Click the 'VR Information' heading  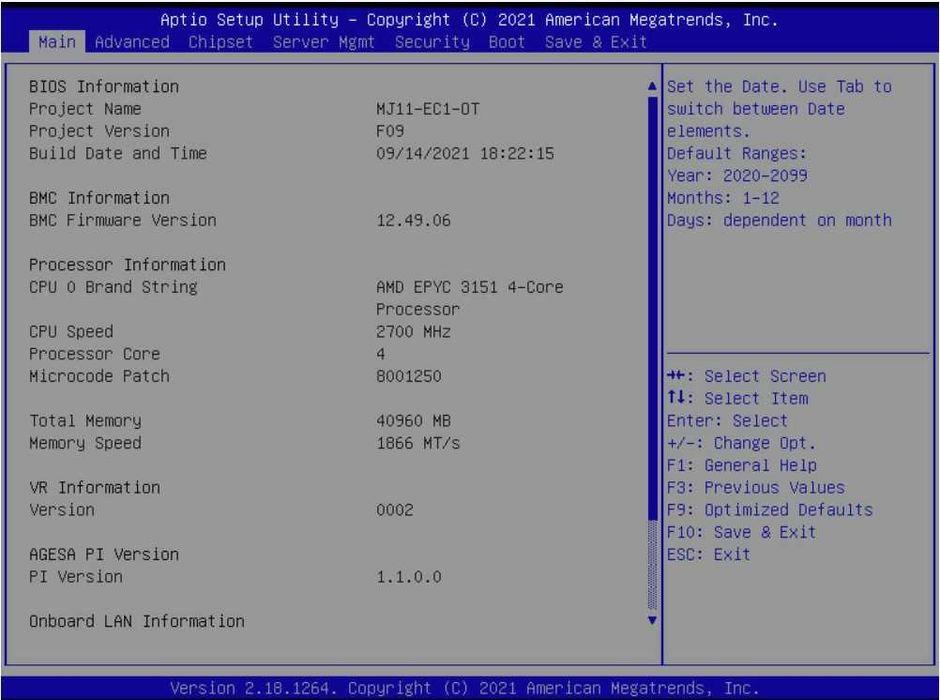[x=94, y=487]
